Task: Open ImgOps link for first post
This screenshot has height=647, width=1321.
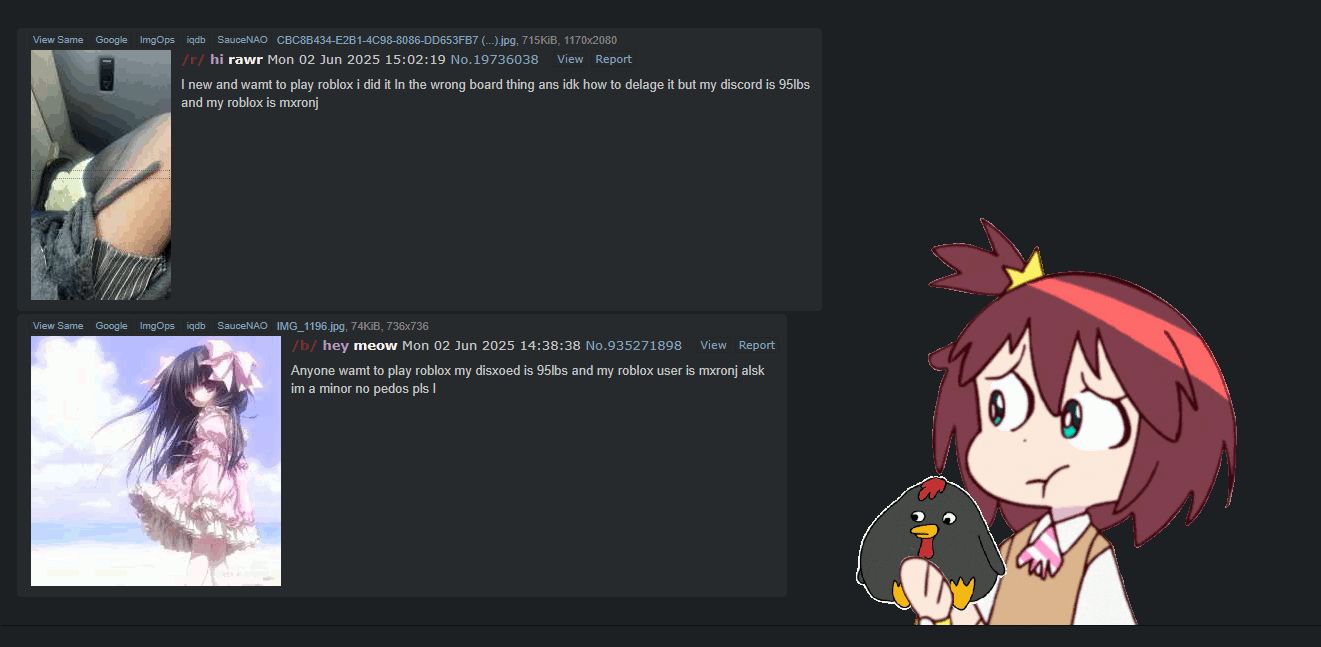Action: click(x=157, y=40)
